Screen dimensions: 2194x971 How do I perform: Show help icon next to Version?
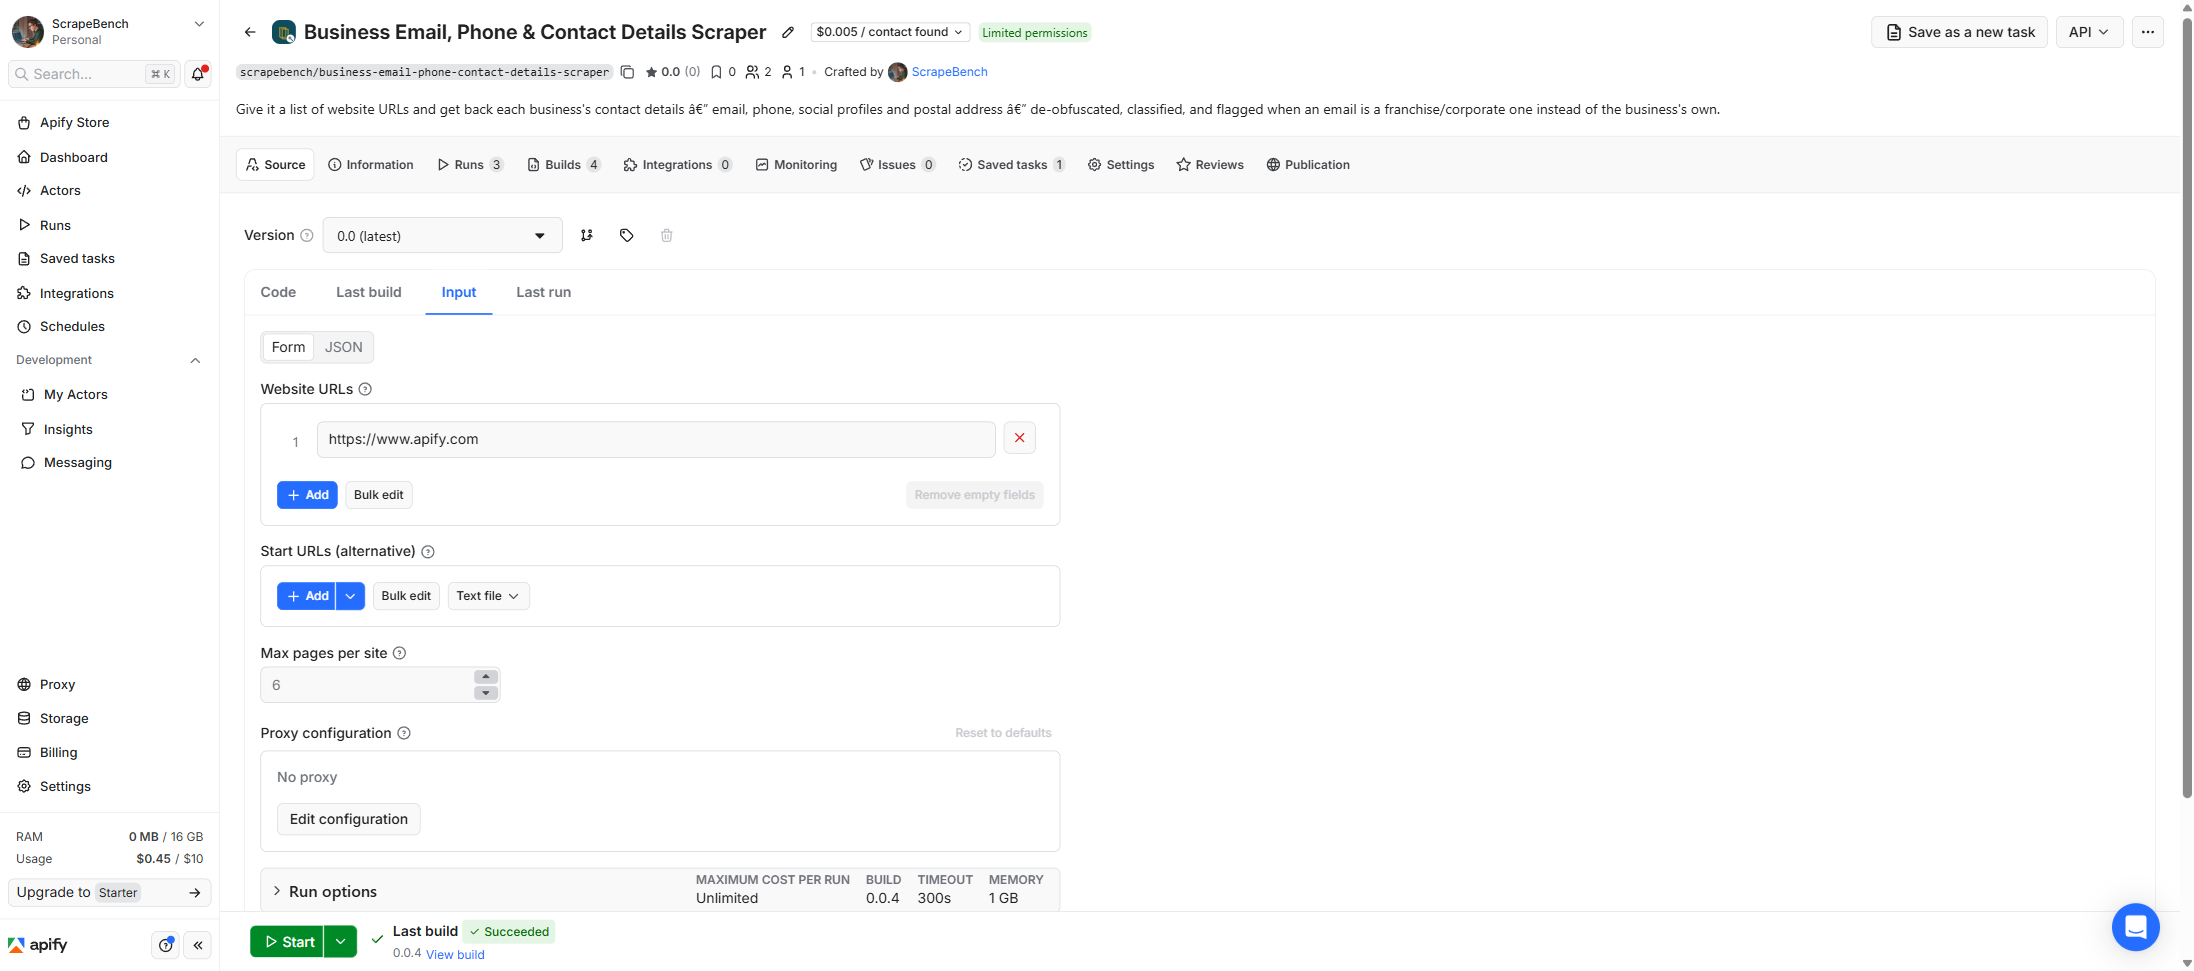[307, 235]
